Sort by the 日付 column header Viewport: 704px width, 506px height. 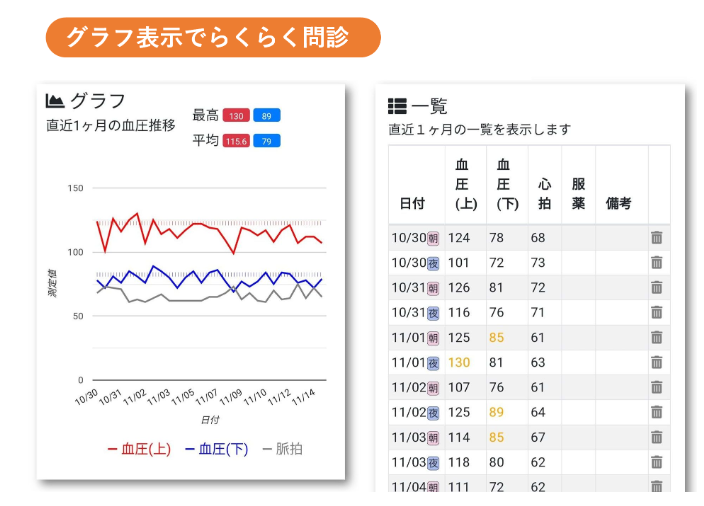pos(412,203)
